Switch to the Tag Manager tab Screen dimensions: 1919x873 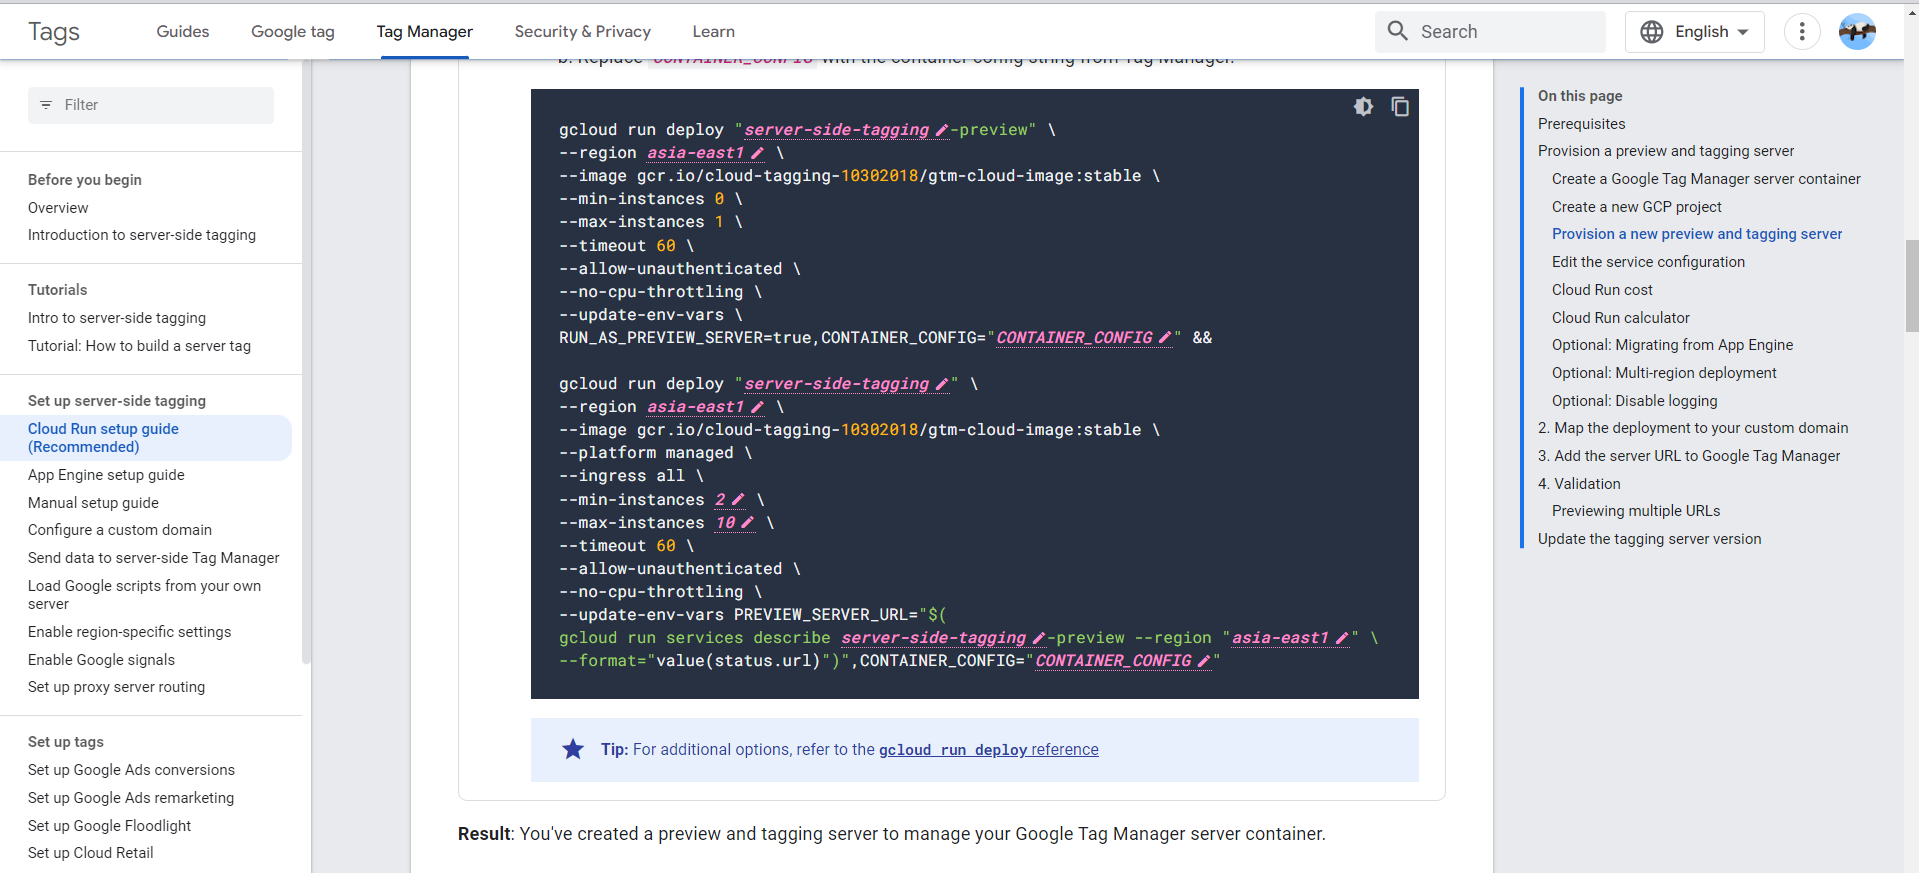(x=424, y=32)
